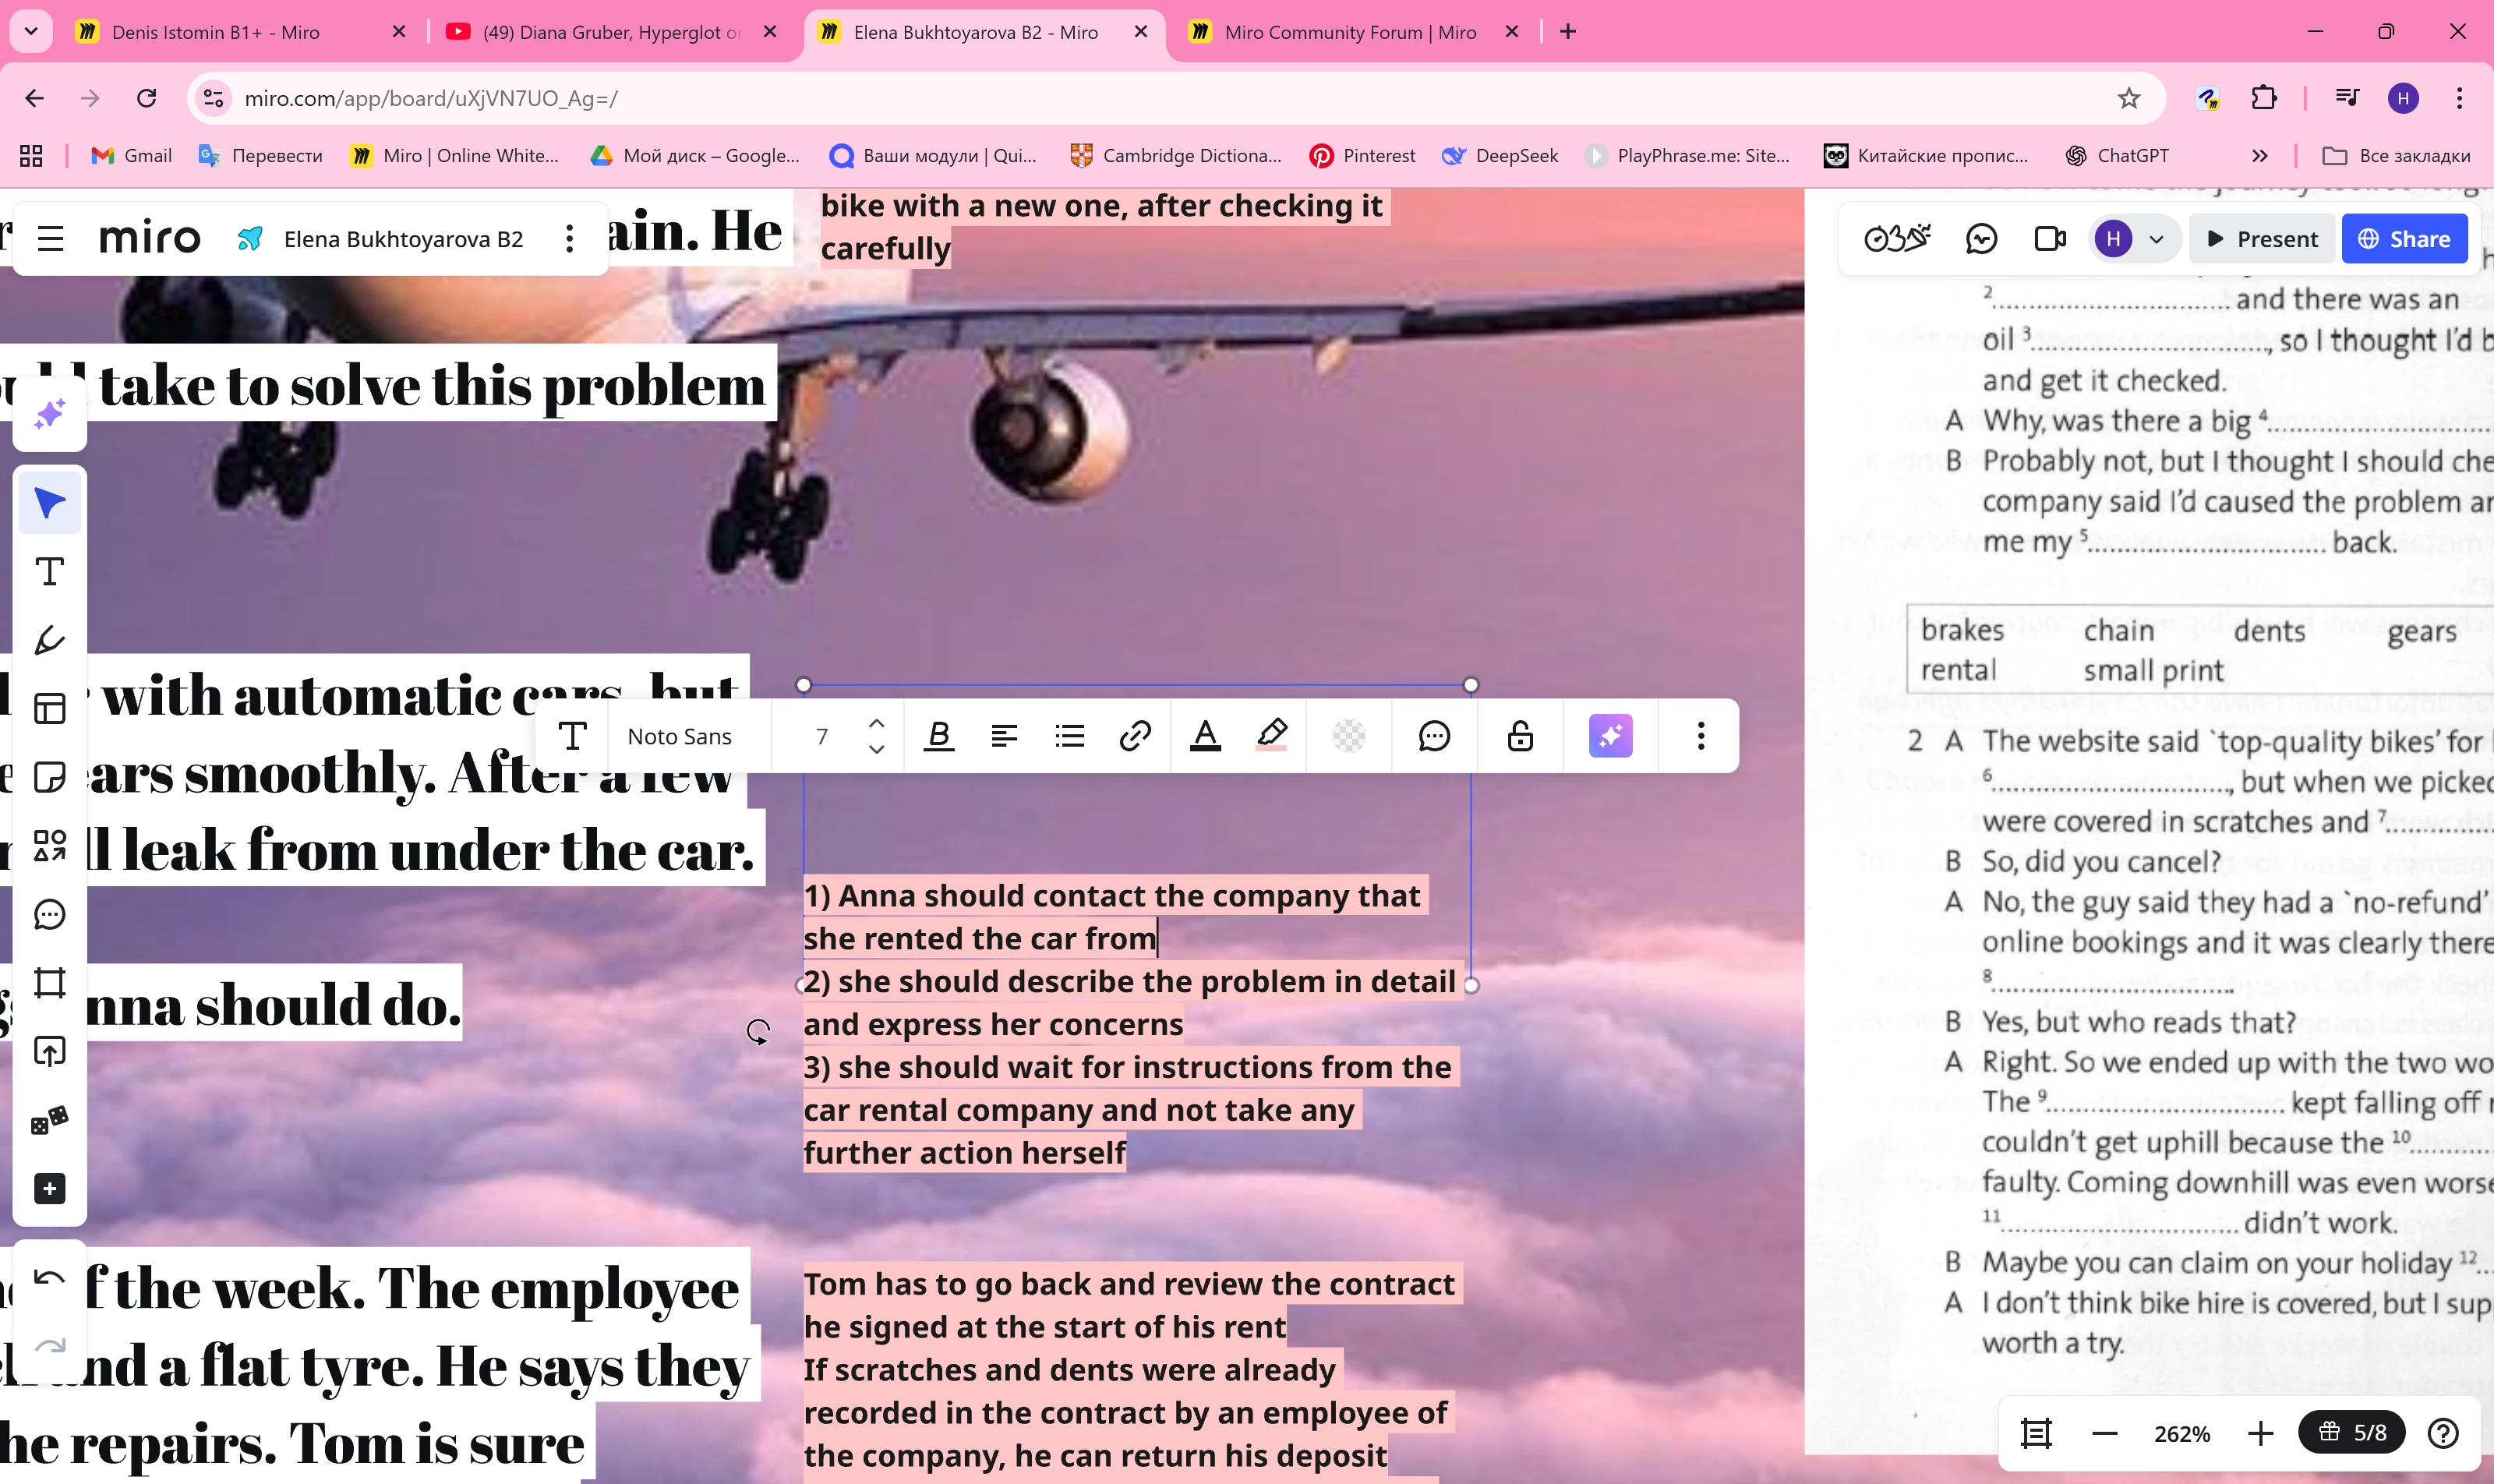Toggle bold formatting on text
The height and width of the screenshot is (1484, 2494).
pos(938,737)
